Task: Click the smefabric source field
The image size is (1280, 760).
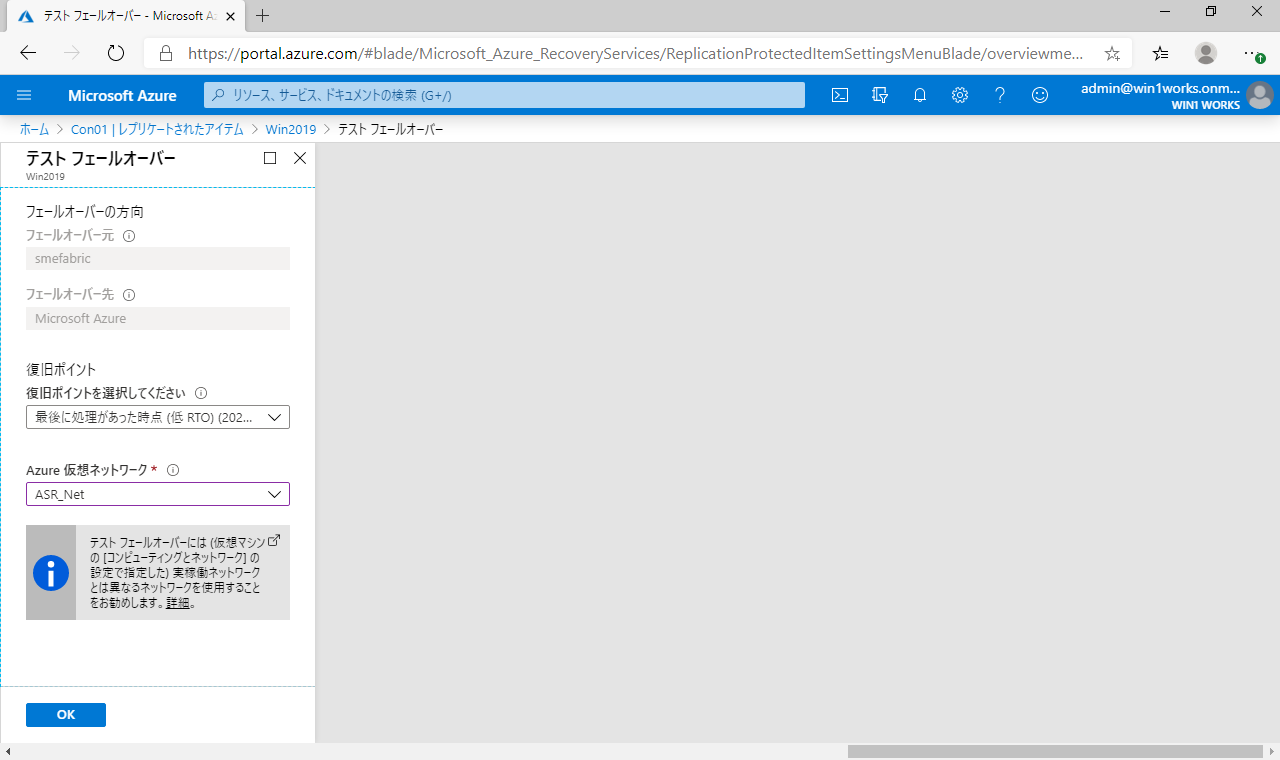Action: coord(158,258)
